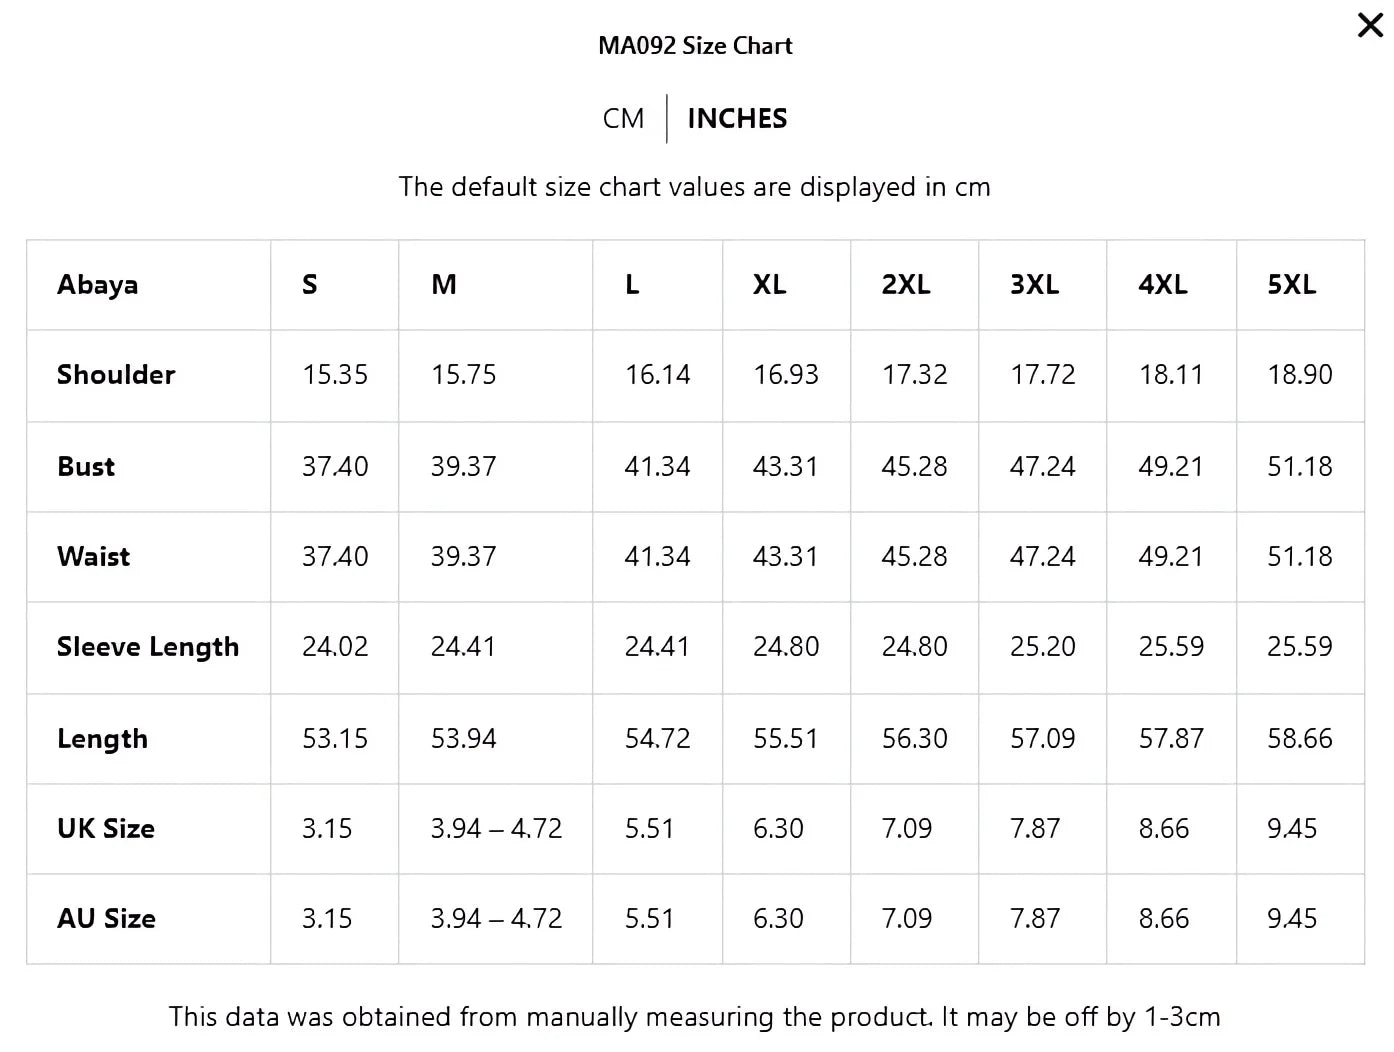1394x1052 pixels.
Task: Select the Sleeve Length row label
Action: pos(148,647)
